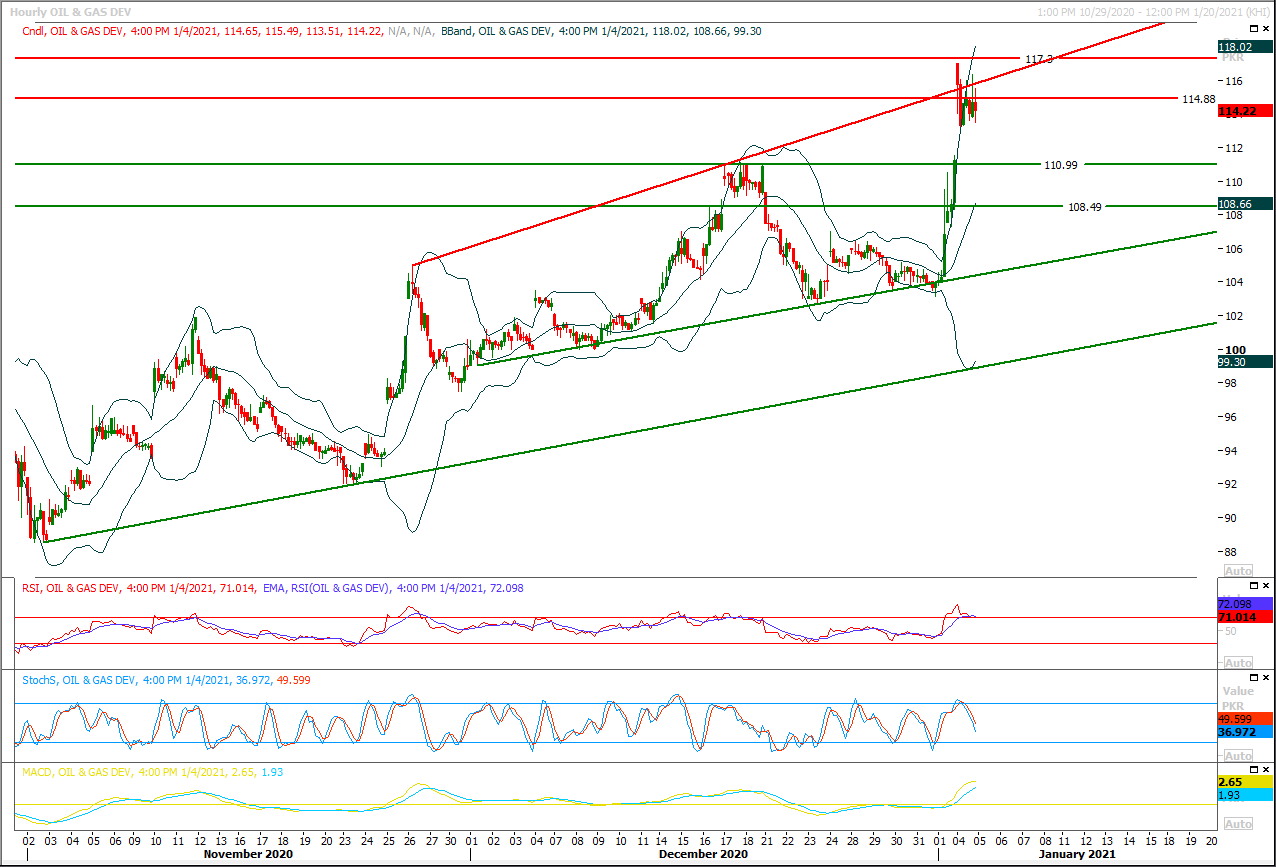The width and height of the screenshot is (1276, 867).
Task: Click the 108.66 middle band price tag
Action: click(1245, 204)
